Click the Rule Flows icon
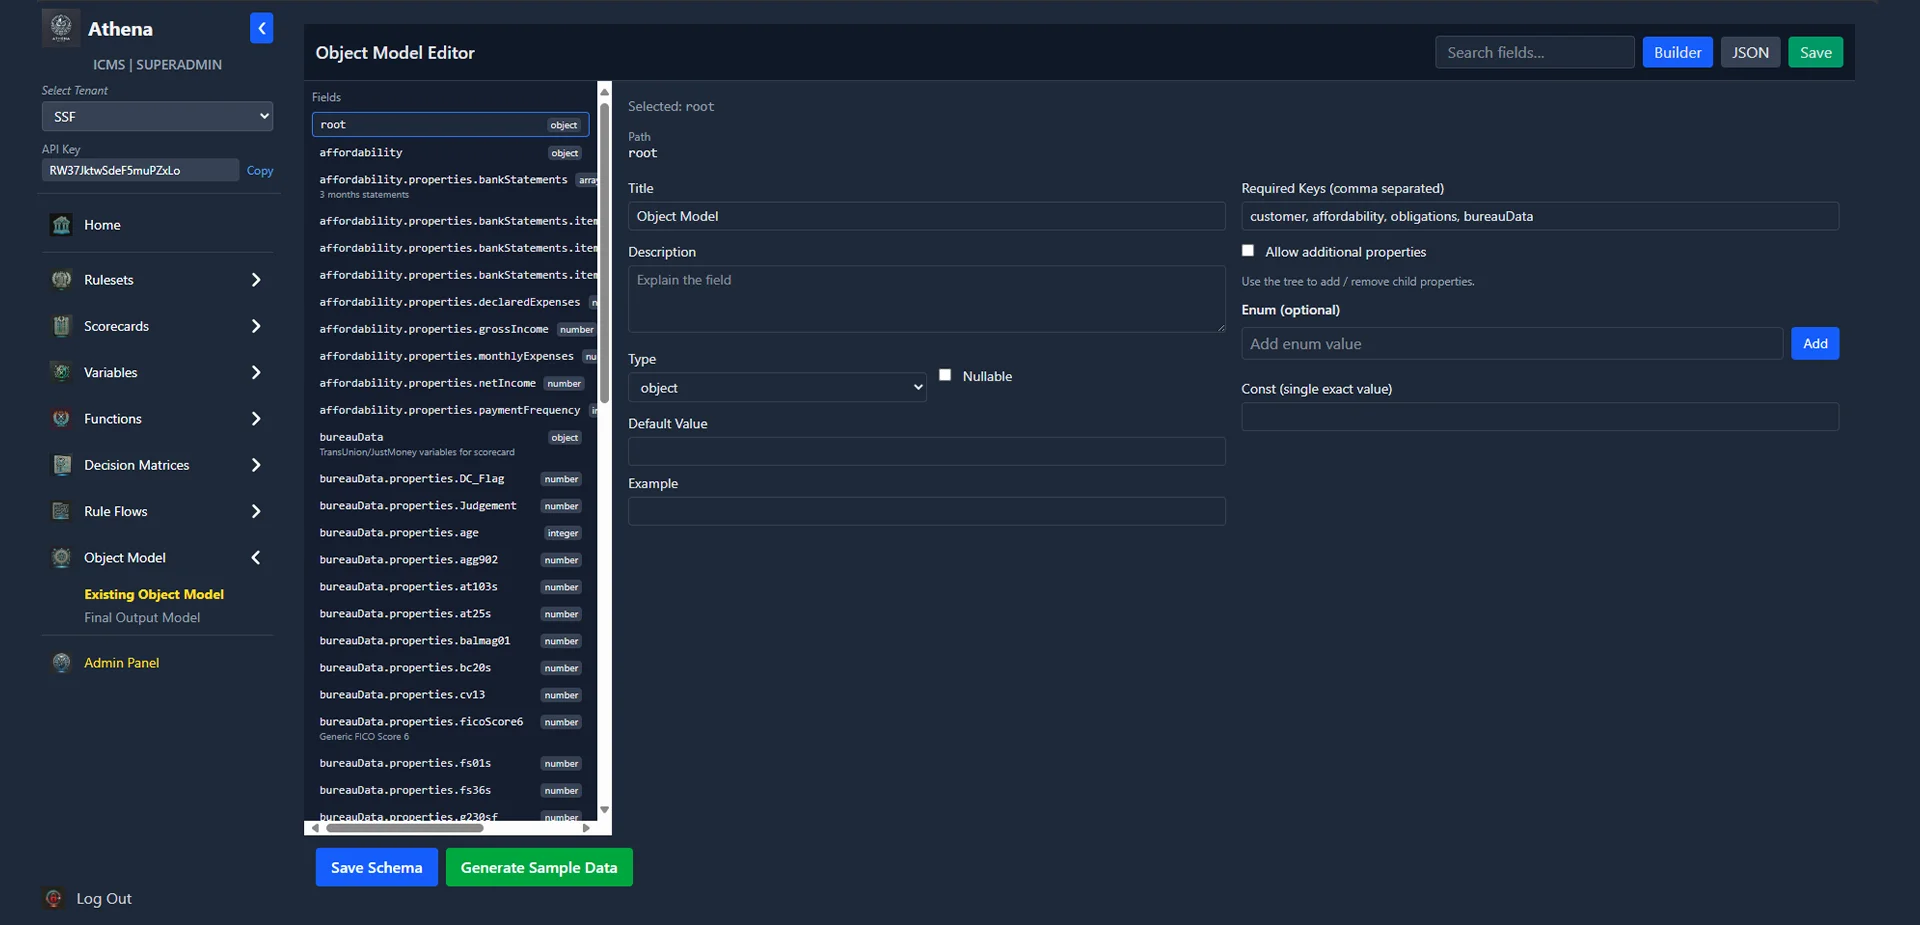 [61, 511]
